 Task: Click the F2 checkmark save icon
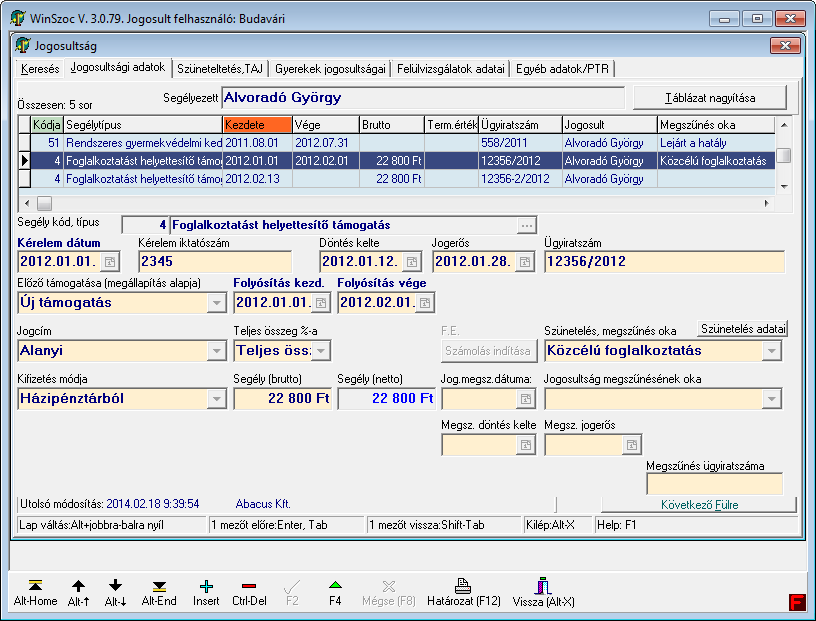(292, 586)
